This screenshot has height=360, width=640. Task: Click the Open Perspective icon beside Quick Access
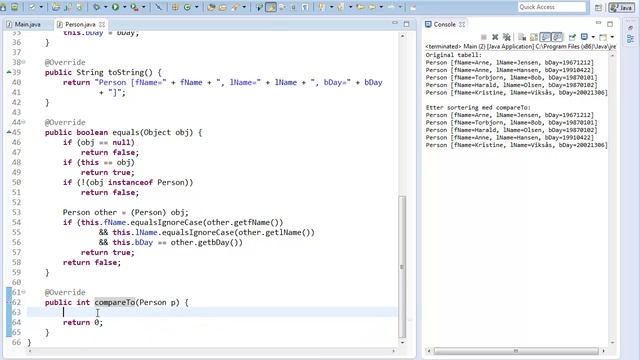pyautogui.click(x=598, y=7)
